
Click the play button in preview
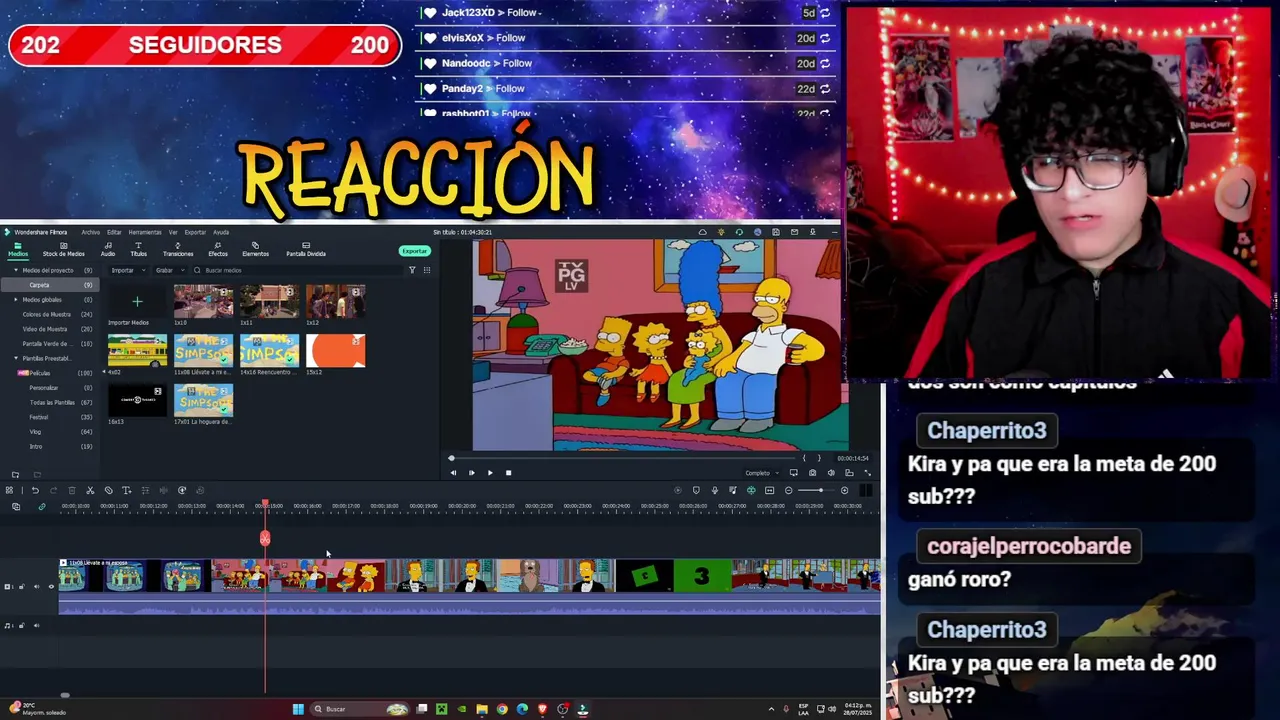(x=490, y=473)
